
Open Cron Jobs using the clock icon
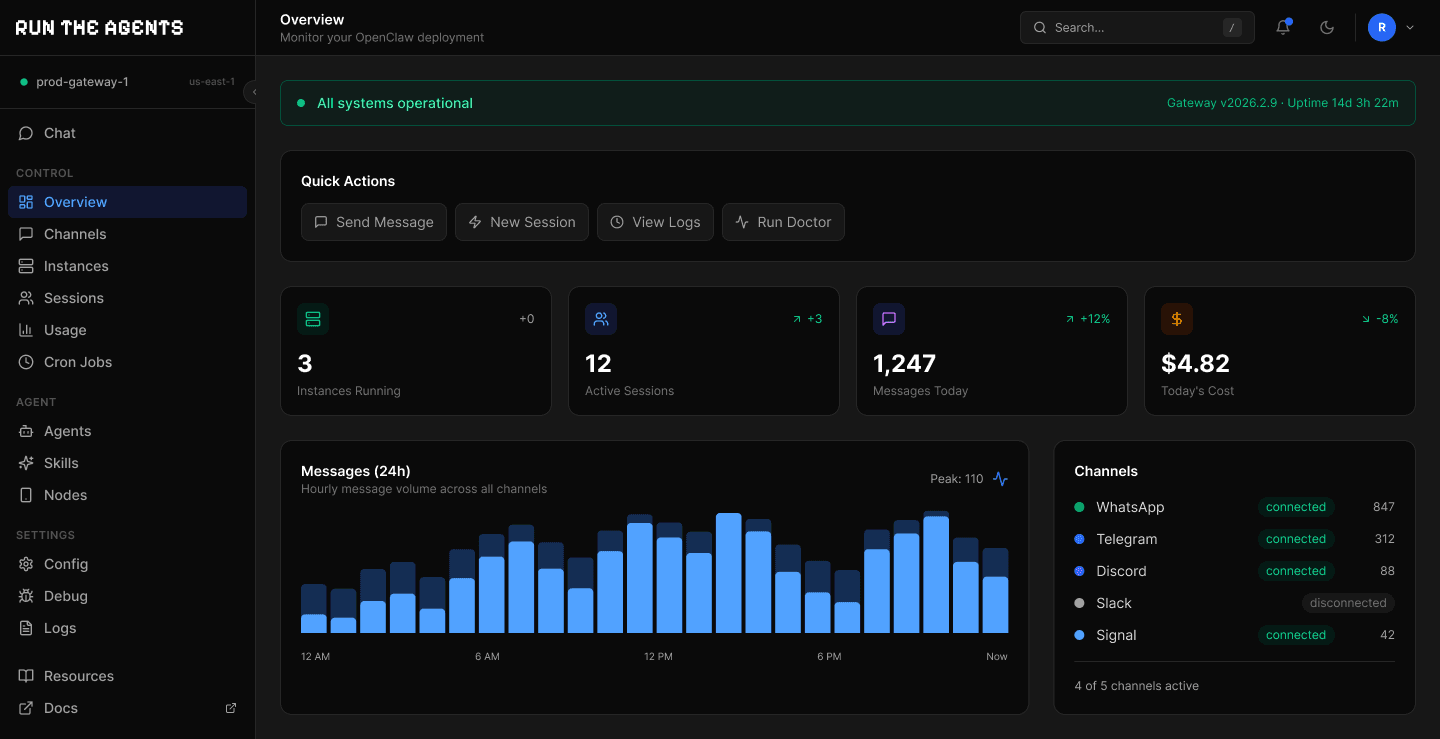pos(28,361)
